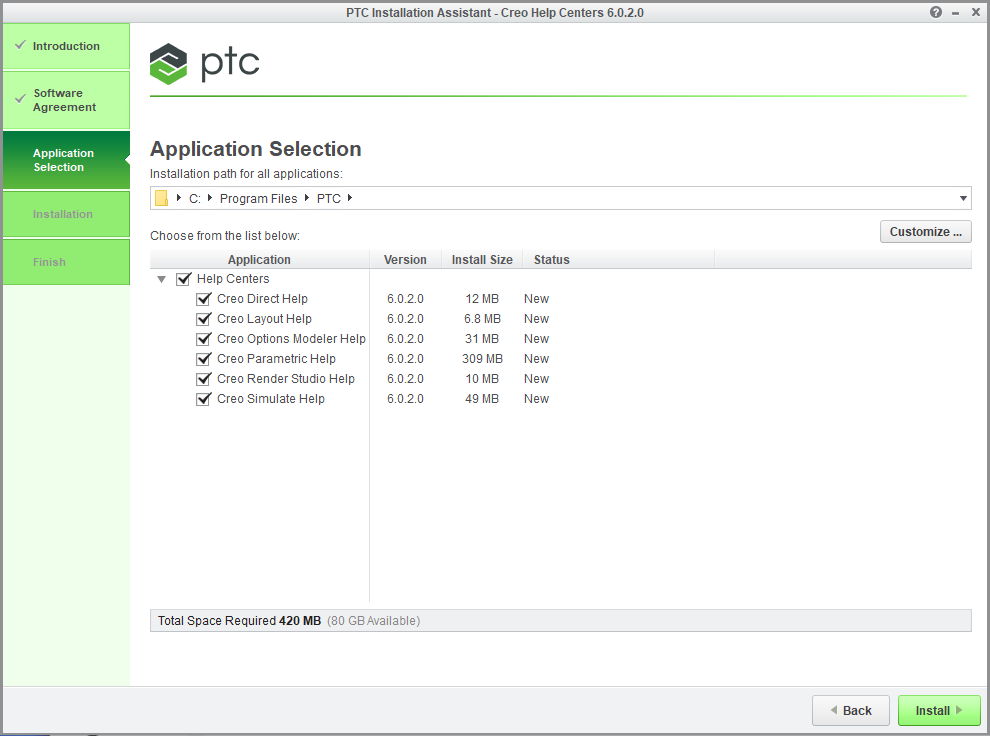Click the Back button
This screenshot has width=990, height=736.
(x=851, y=710)
